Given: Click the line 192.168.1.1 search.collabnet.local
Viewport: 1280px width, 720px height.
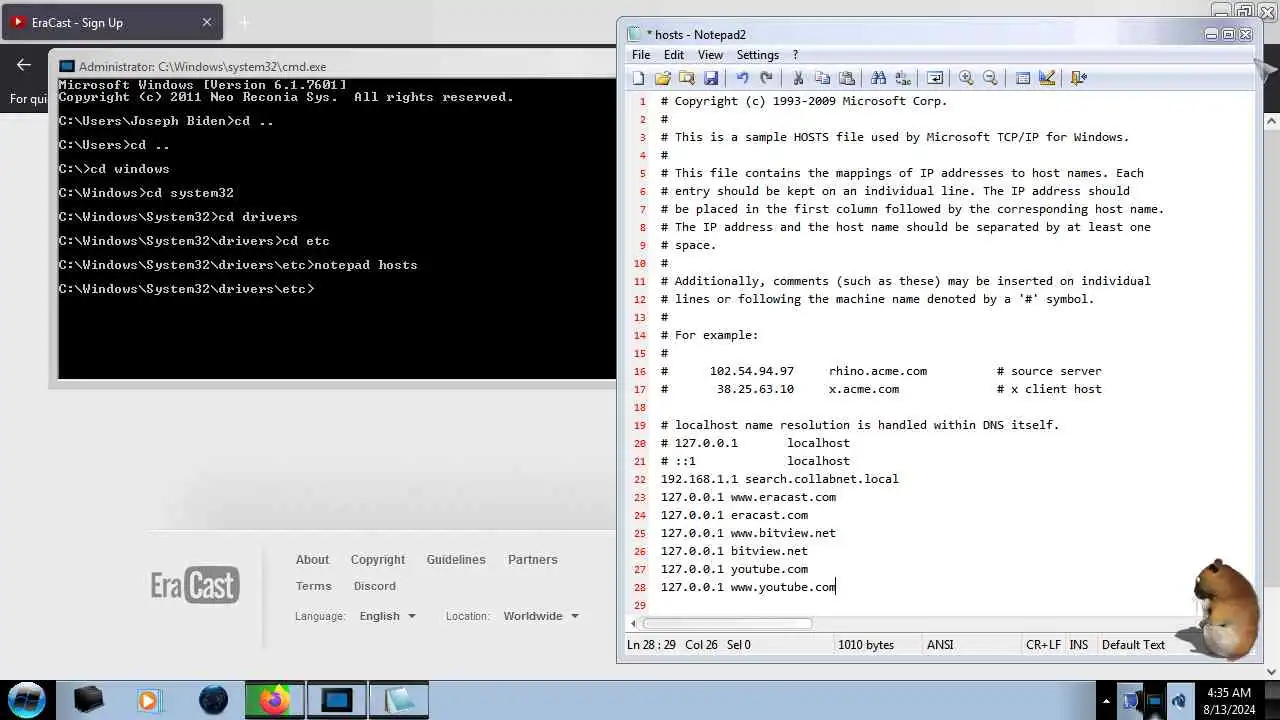Looking at the screenshot, I should click(779, 479).
